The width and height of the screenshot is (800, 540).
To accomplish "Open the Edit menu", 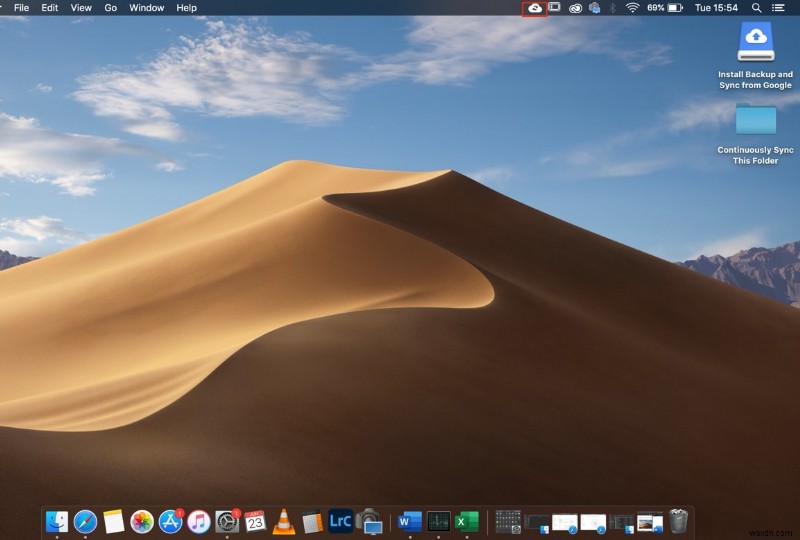I will click(x=49, y=8).
